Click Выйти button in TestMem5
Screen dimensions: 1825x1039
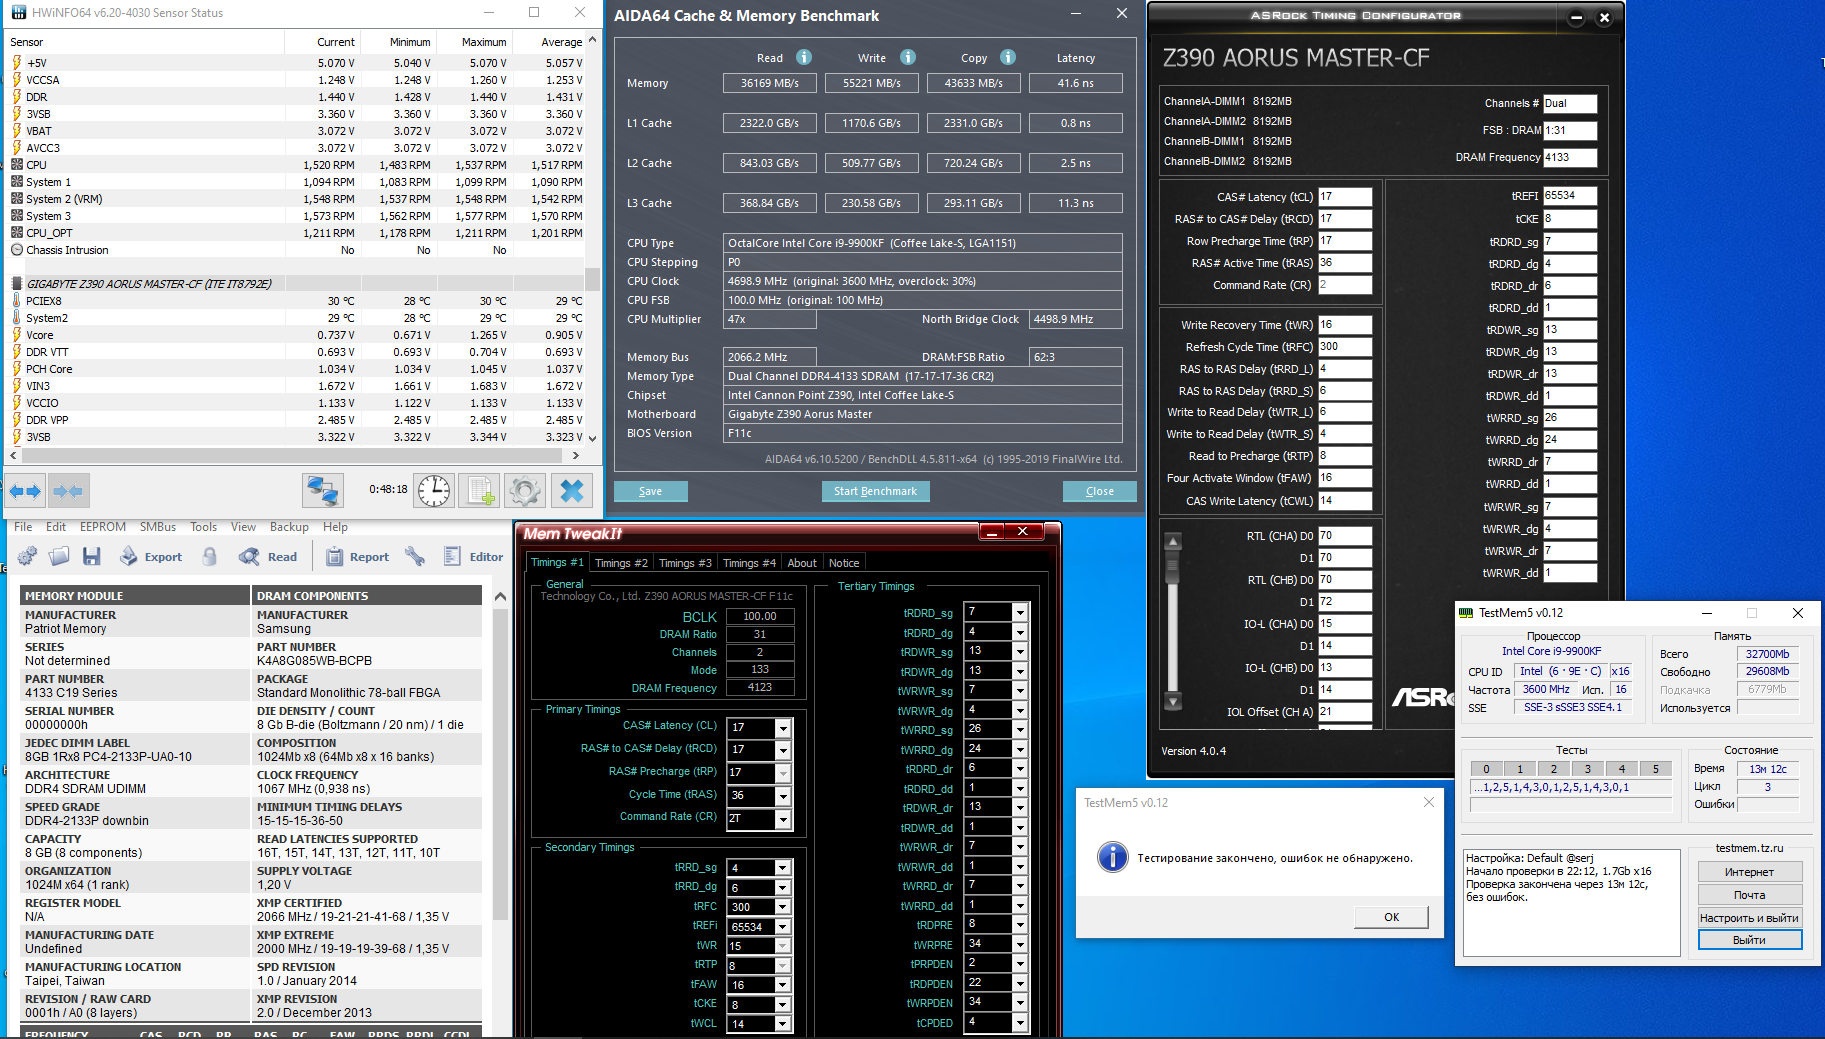tap(1749, 940)
